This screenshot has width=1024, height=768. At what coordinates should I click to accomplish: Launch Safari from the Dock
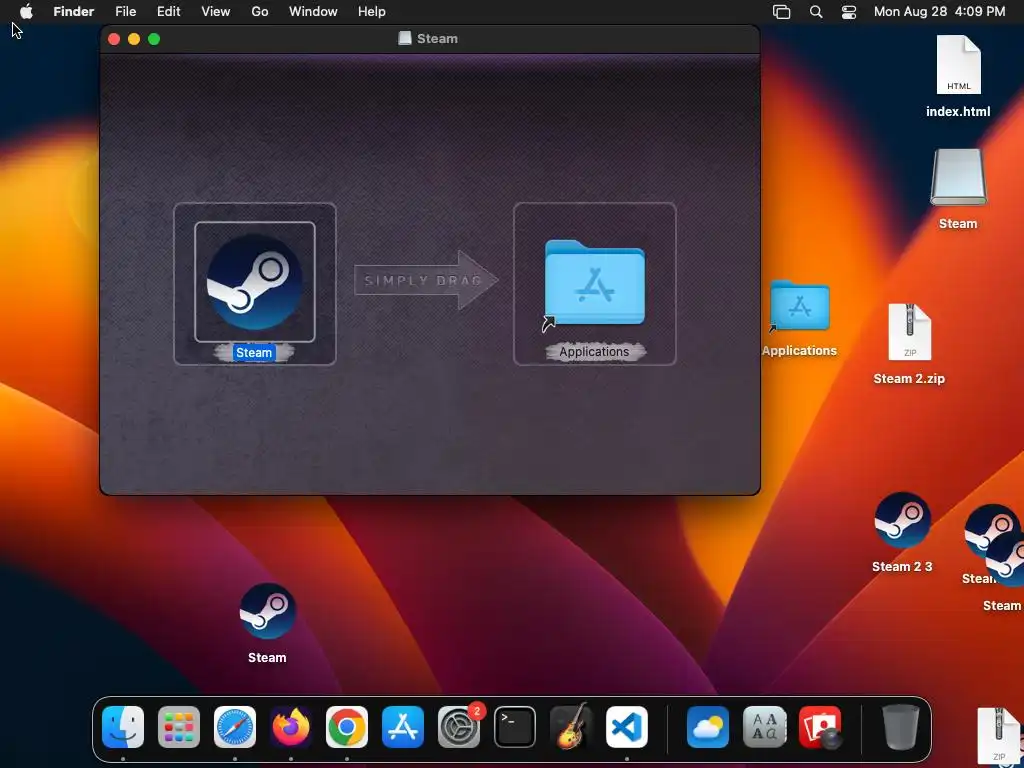[235, 726]
